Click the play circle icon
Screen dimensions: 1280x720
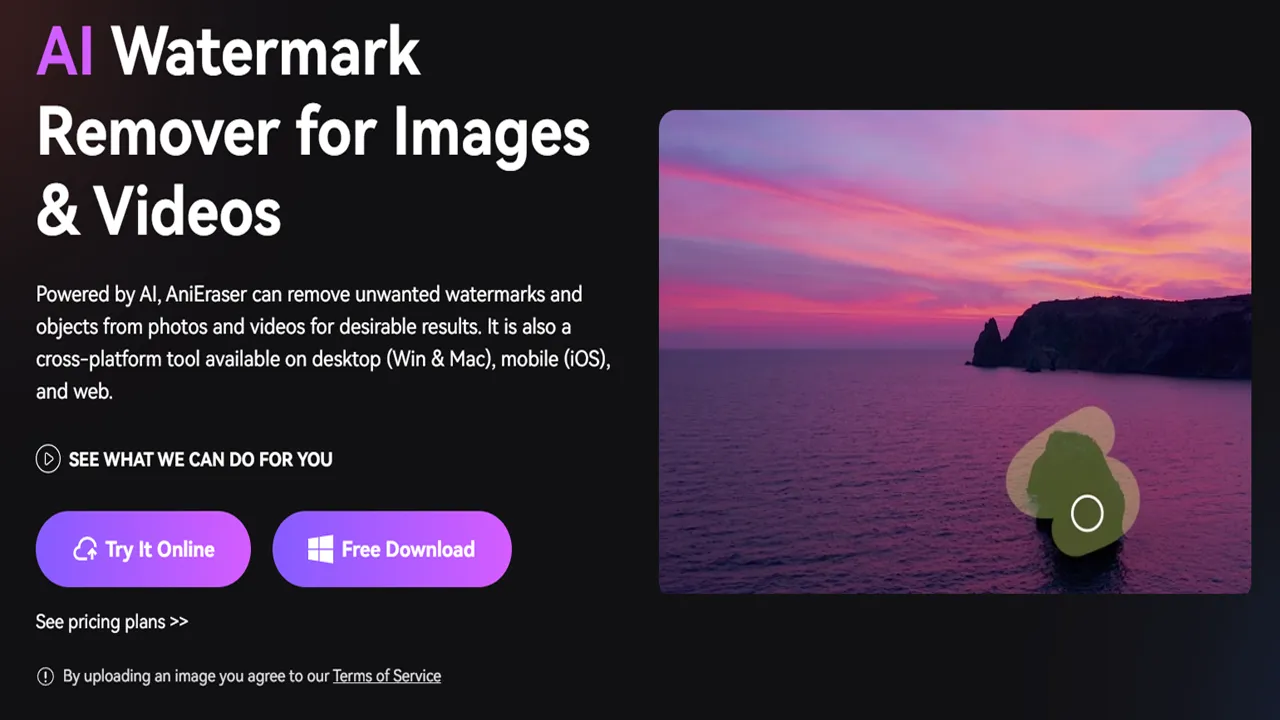[48, 459]
